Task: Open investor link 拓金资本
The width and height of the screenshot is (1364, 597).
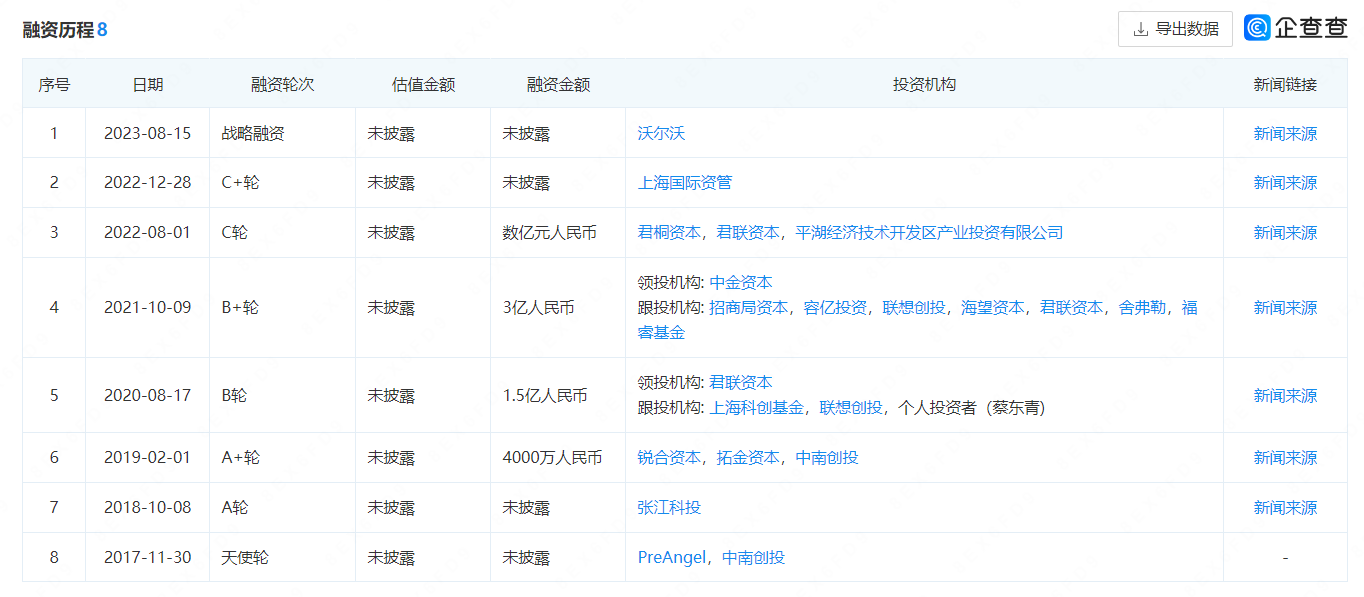Action: coord(748,458)
